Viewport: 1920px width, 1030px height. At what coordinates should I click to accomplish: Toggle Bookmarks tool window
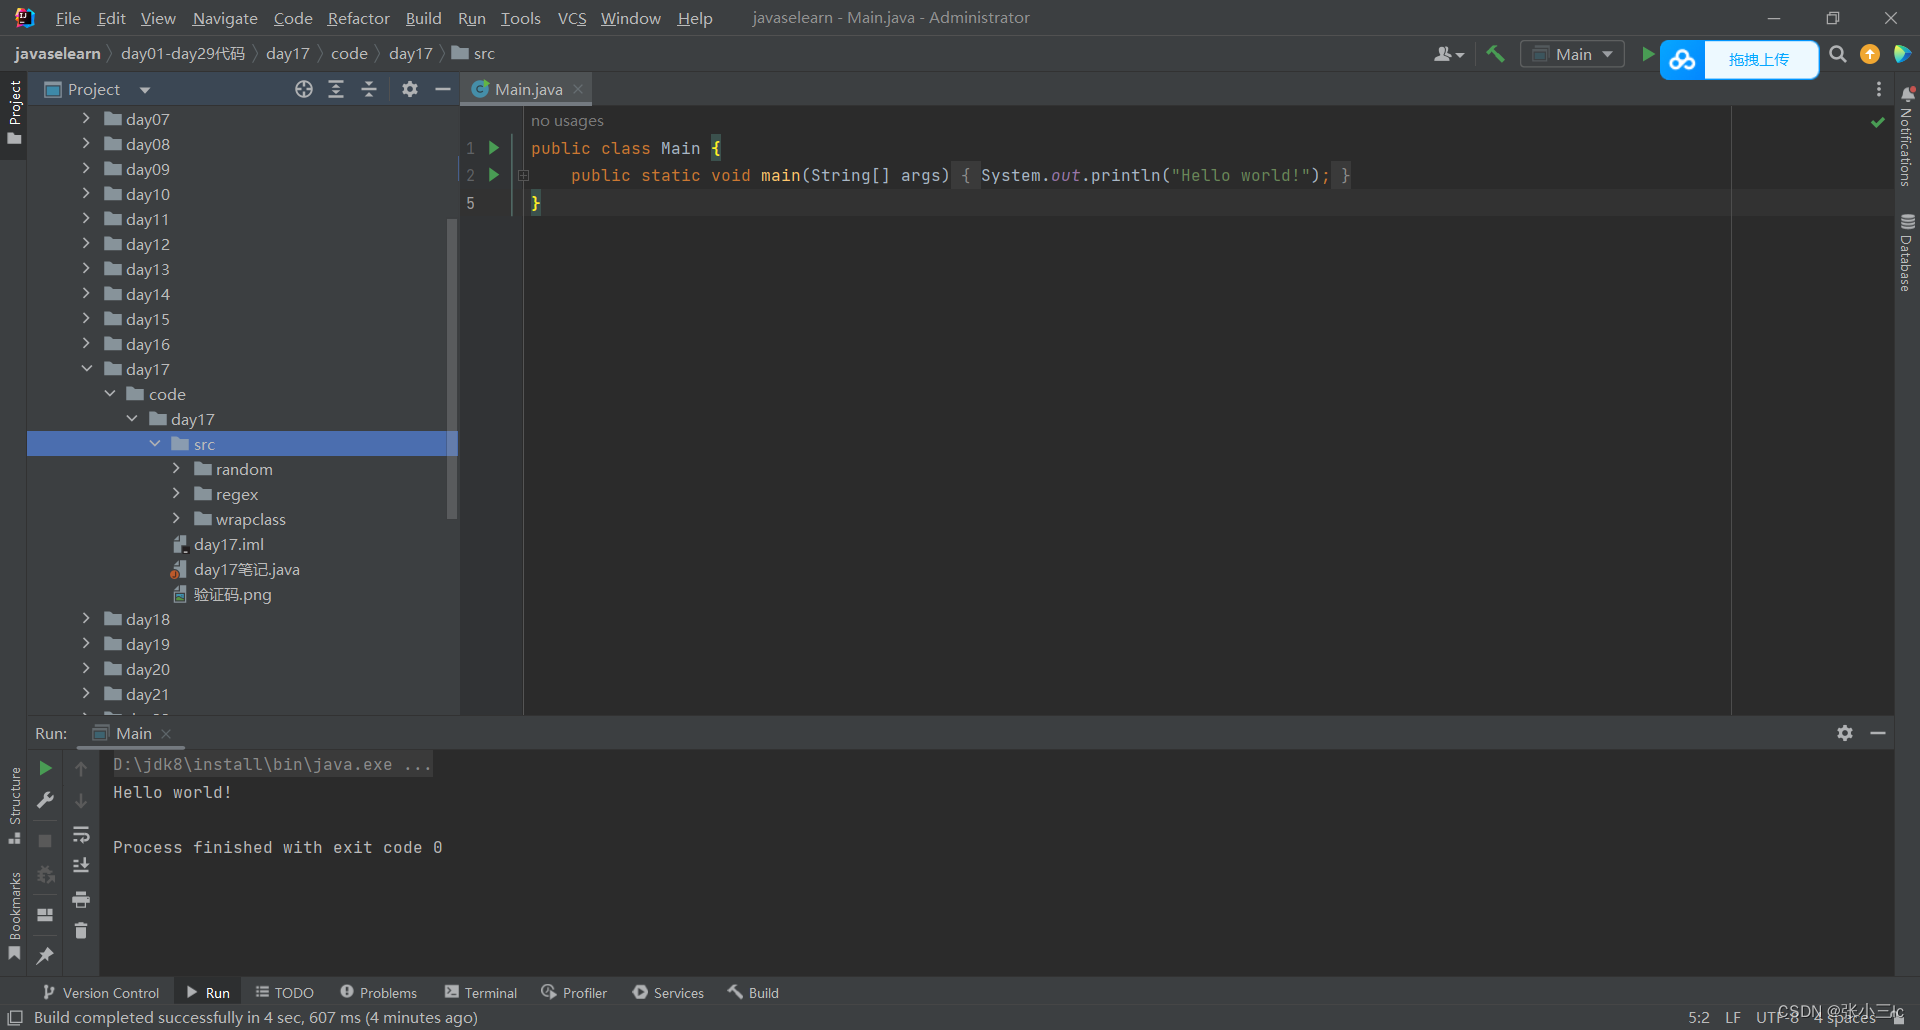(14, 916)
